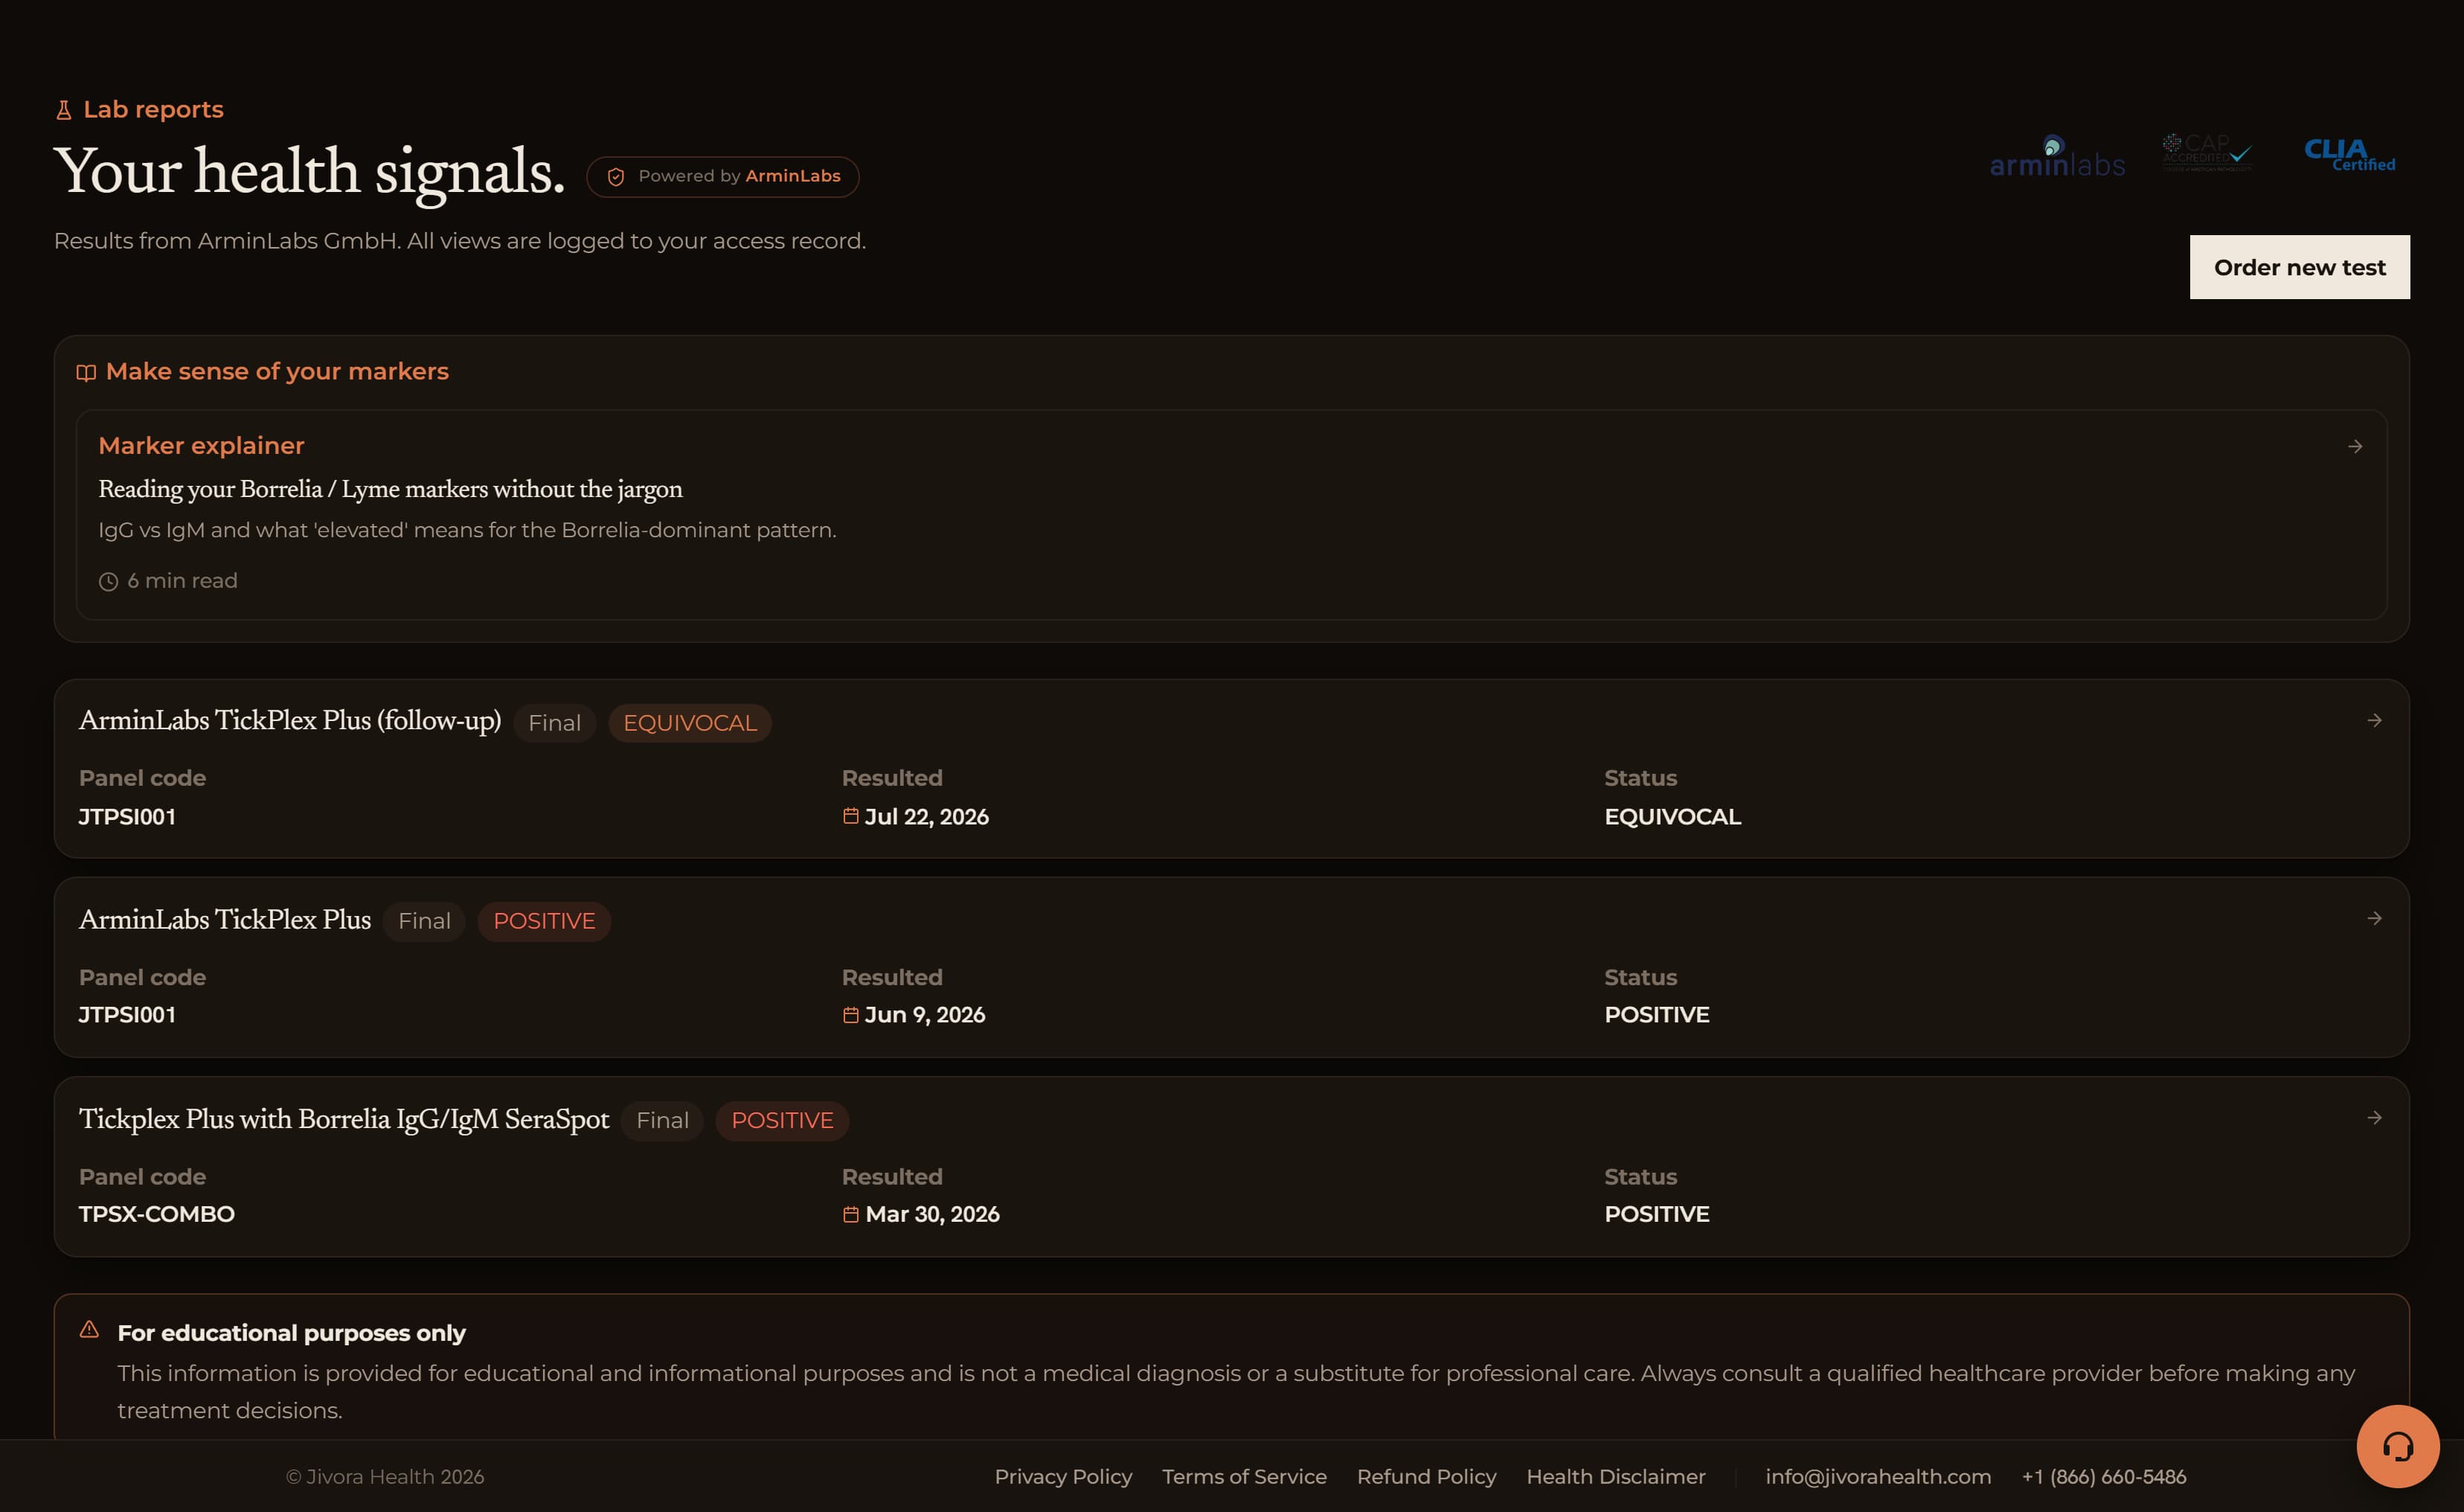Open the Privacy Policy link
The width and height of the screenshot is (2464, 1512).
pyautogui.click(x=1063, y=1477)
